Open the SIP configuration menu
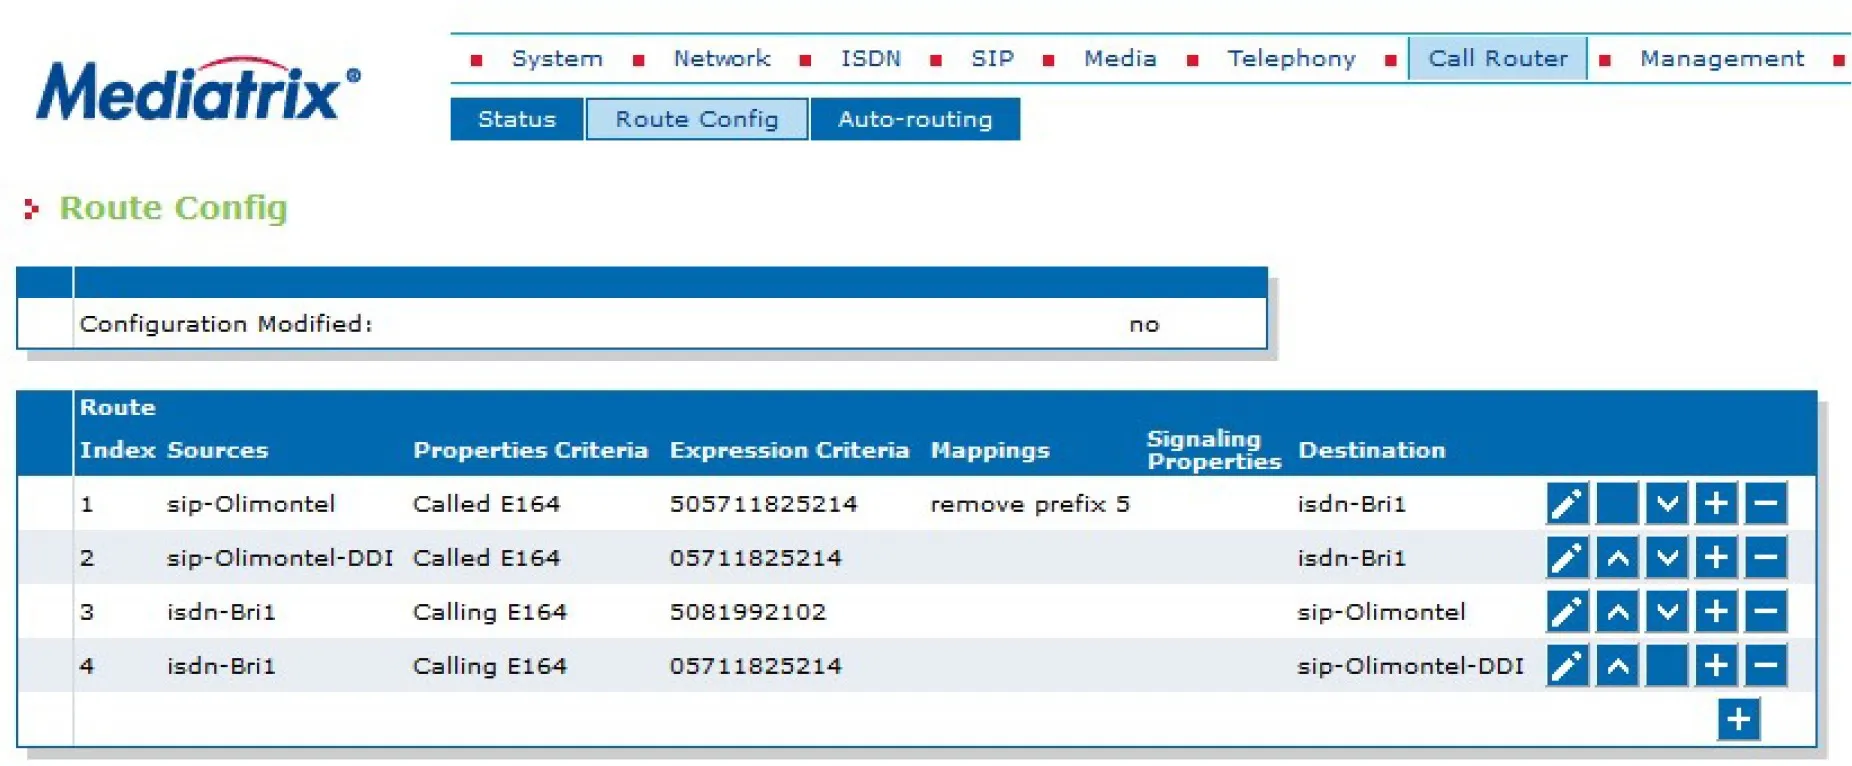This screenshot has height=766, width=1852. pyautogui.click(x=992, y=59)
